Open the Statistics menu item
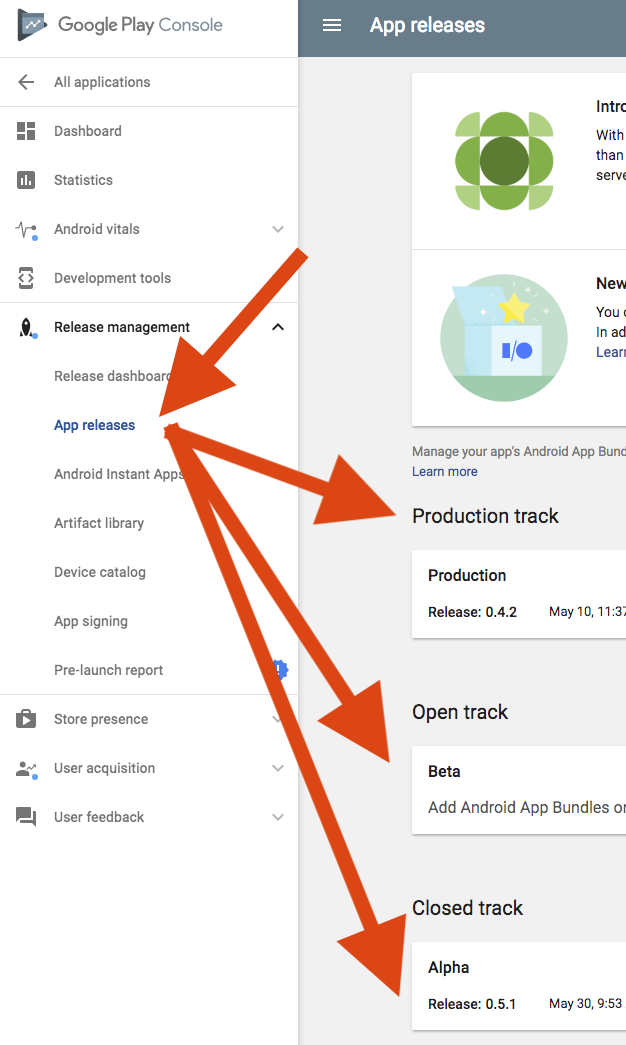 [83, 180]
